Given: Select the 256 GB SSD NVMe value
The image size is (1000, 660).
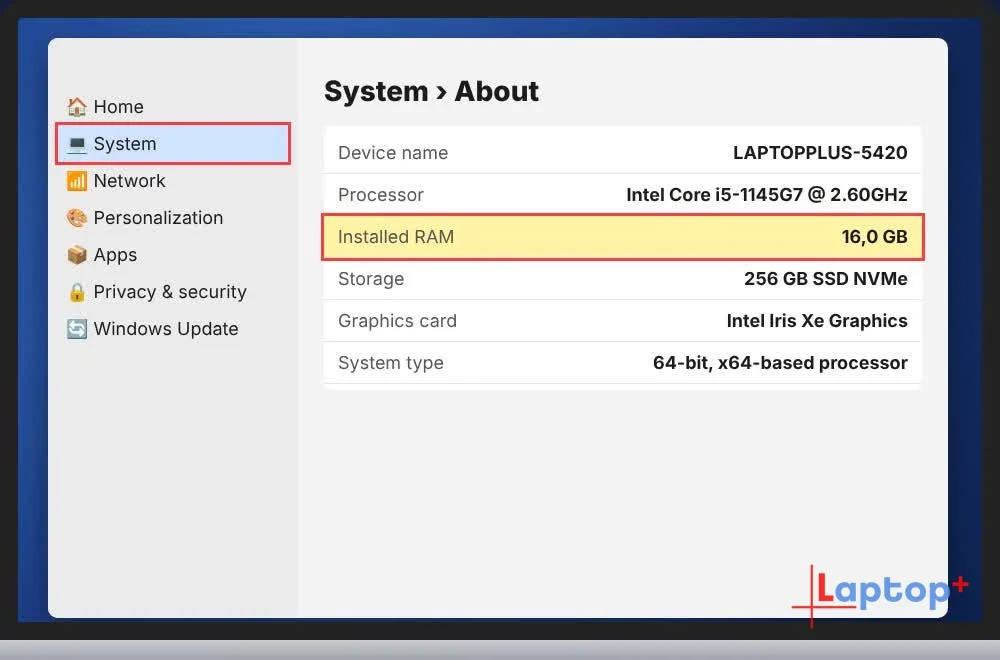Looking at the screenshot, I should click(826, 279).
